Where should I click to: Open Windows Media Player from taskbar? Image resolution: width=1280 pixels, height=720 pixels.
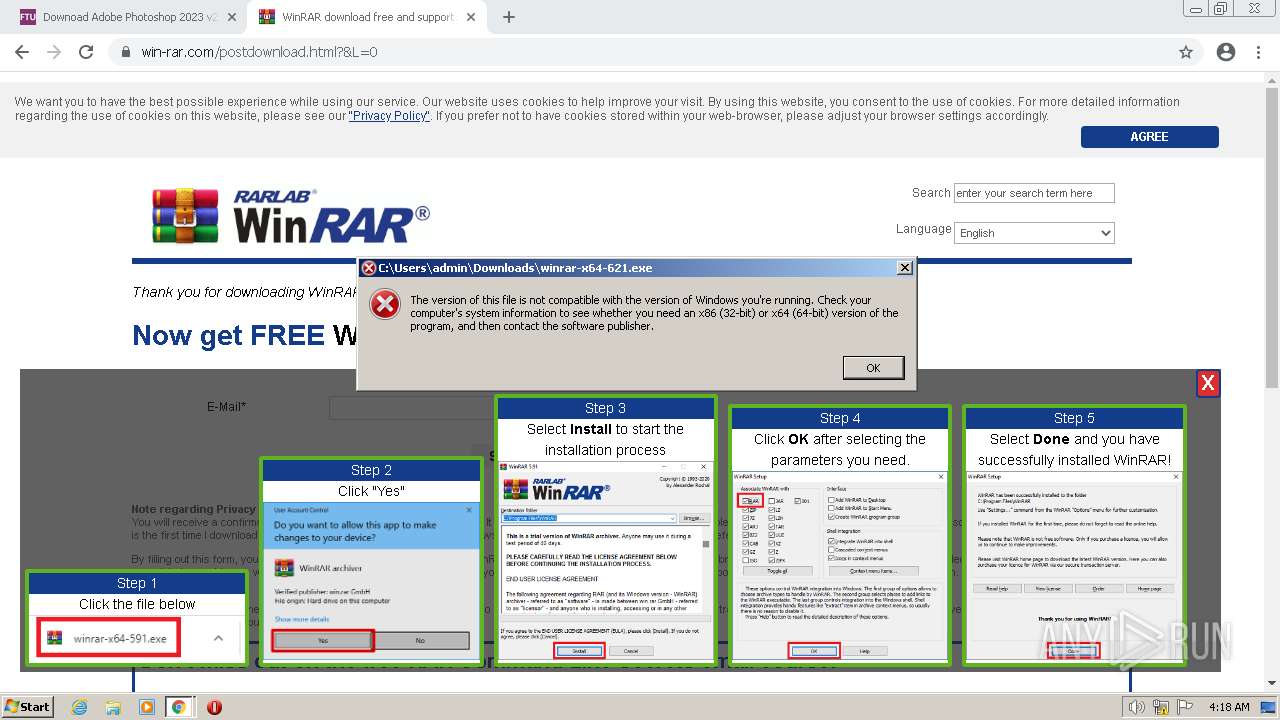tap(146, 707)
